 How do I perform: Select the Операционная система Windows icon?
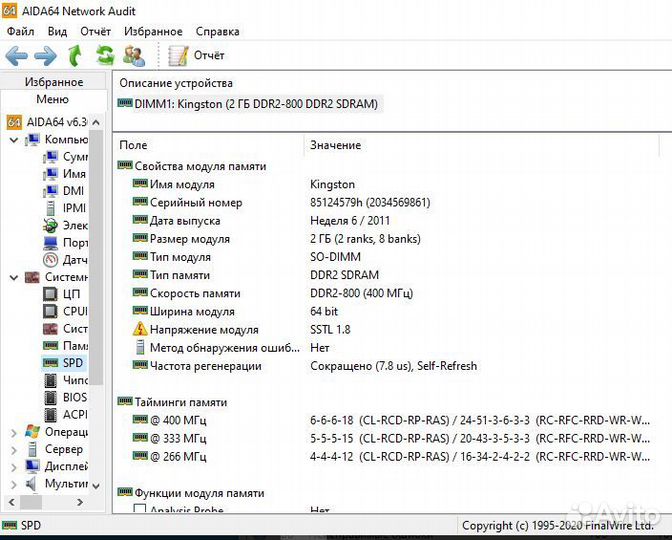point(33,432)
